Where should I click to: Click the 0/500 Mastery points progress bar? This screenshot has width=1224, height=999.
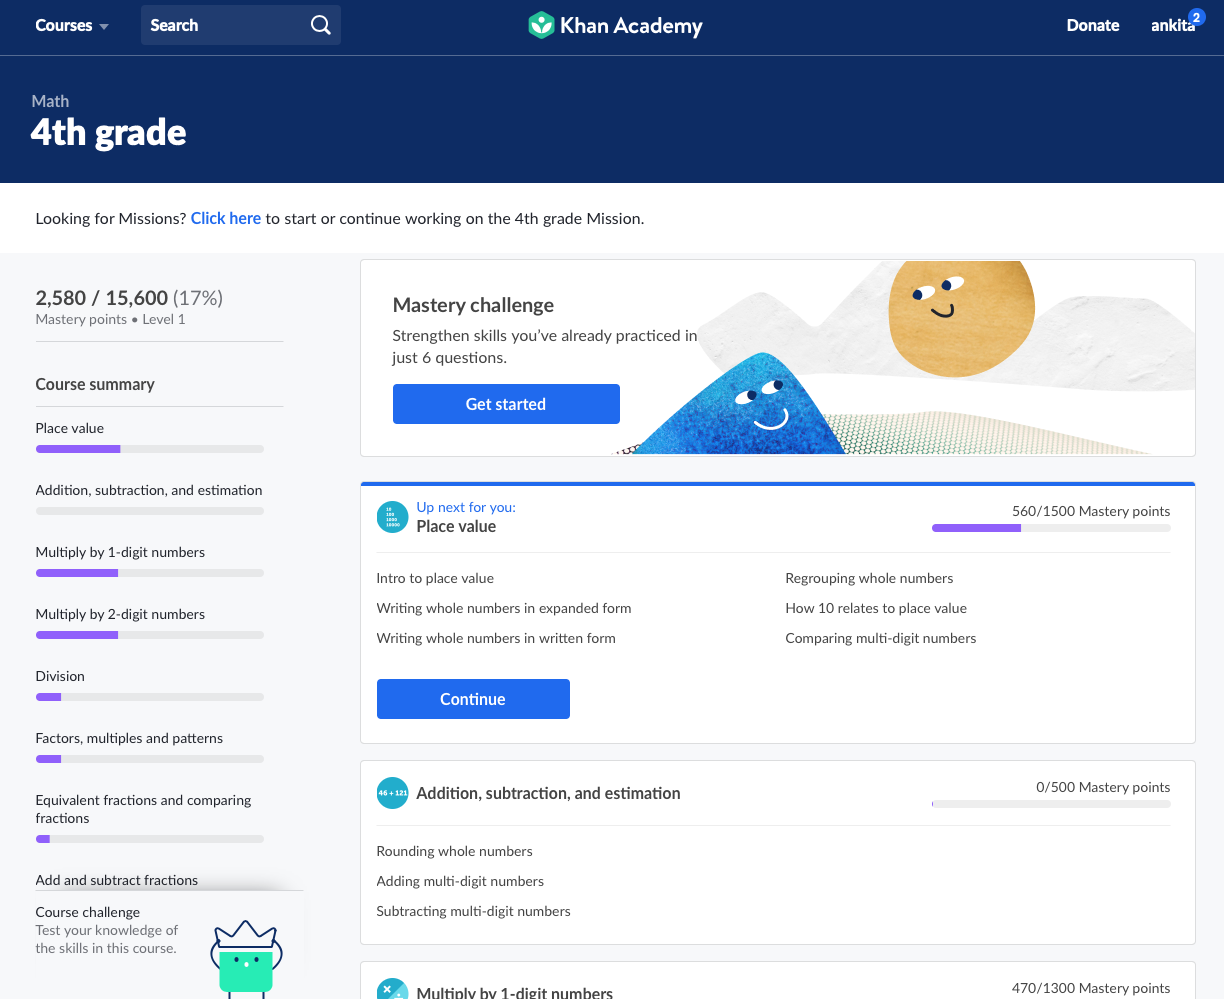pyautogui.click(x=1051, y=804)
